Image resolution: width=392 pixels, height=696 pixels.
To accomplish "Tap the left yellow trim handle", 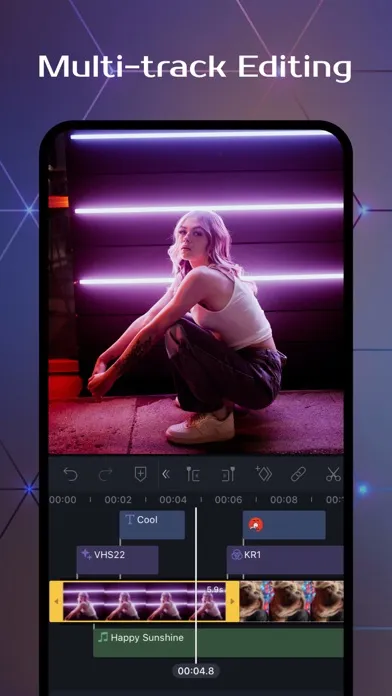I will [x=56, y=601].
